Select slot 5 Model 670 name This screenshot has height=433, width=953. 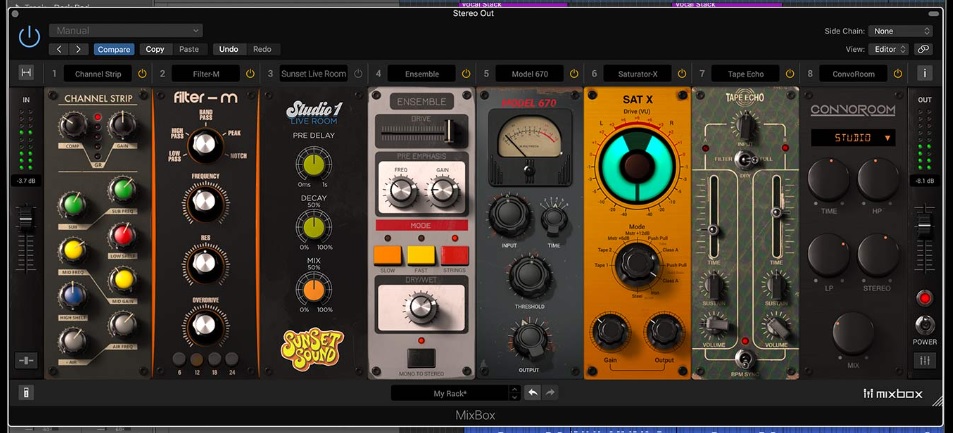pyautogui.click(x=529, y=74)
